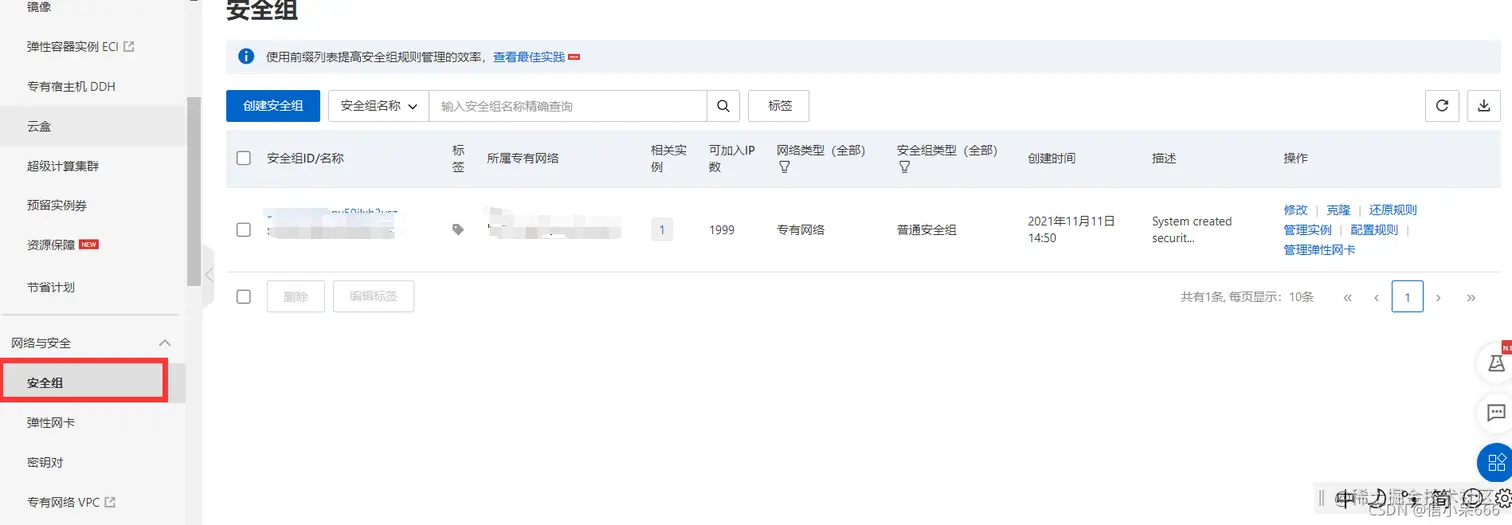Open the chat feedback floating icon
The width and height of the screenshot is (1512, 525).
pyautogui.click(x=1496, y=412)
